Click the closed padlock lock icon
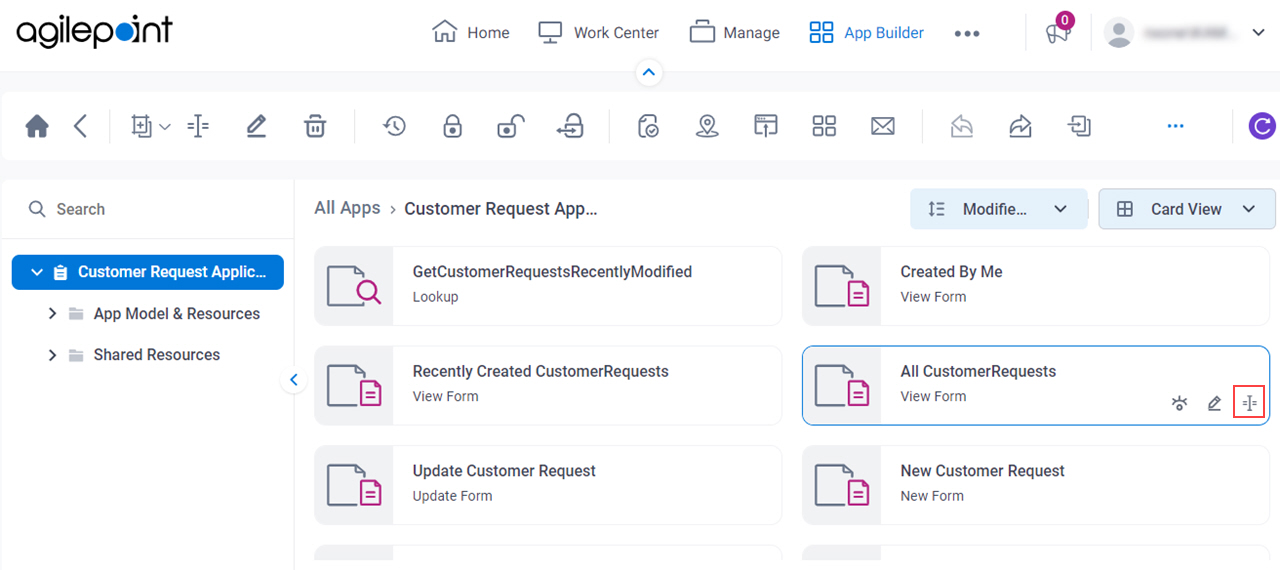1280x570 pixels. [x=453, y=126]
